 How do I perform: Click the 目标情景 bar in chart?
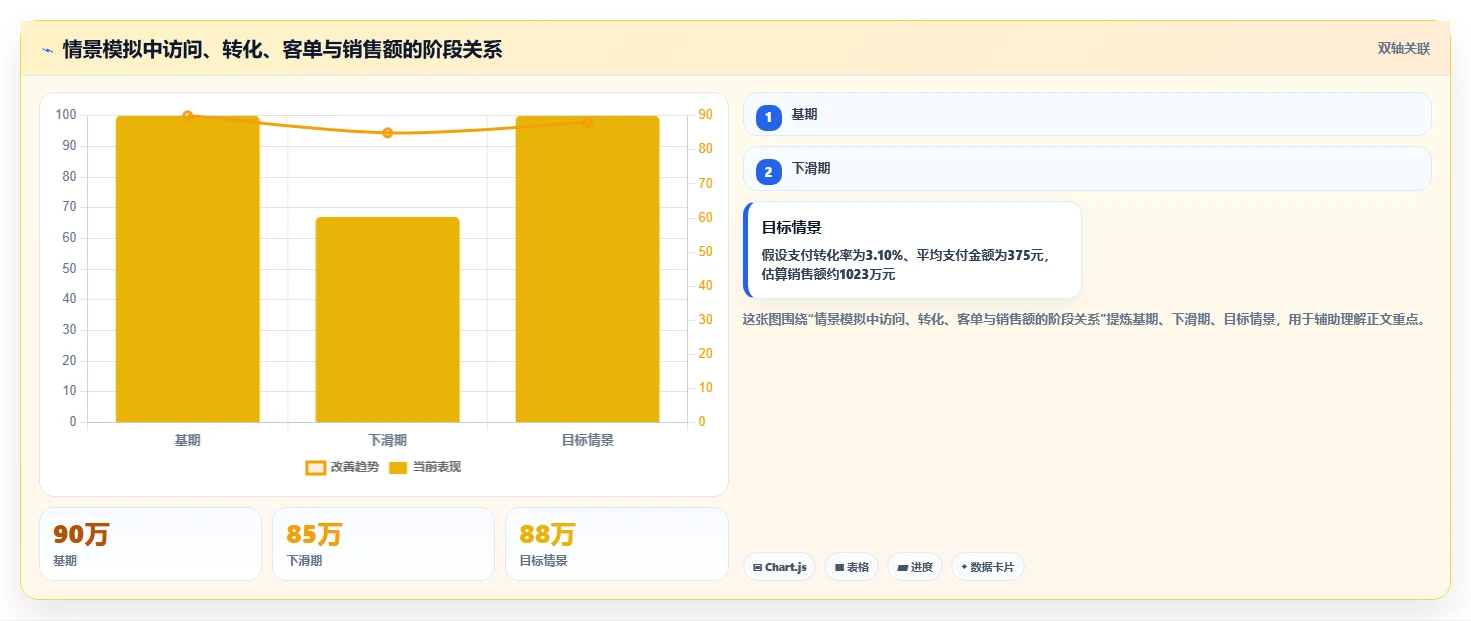click(x=588, y=269)
